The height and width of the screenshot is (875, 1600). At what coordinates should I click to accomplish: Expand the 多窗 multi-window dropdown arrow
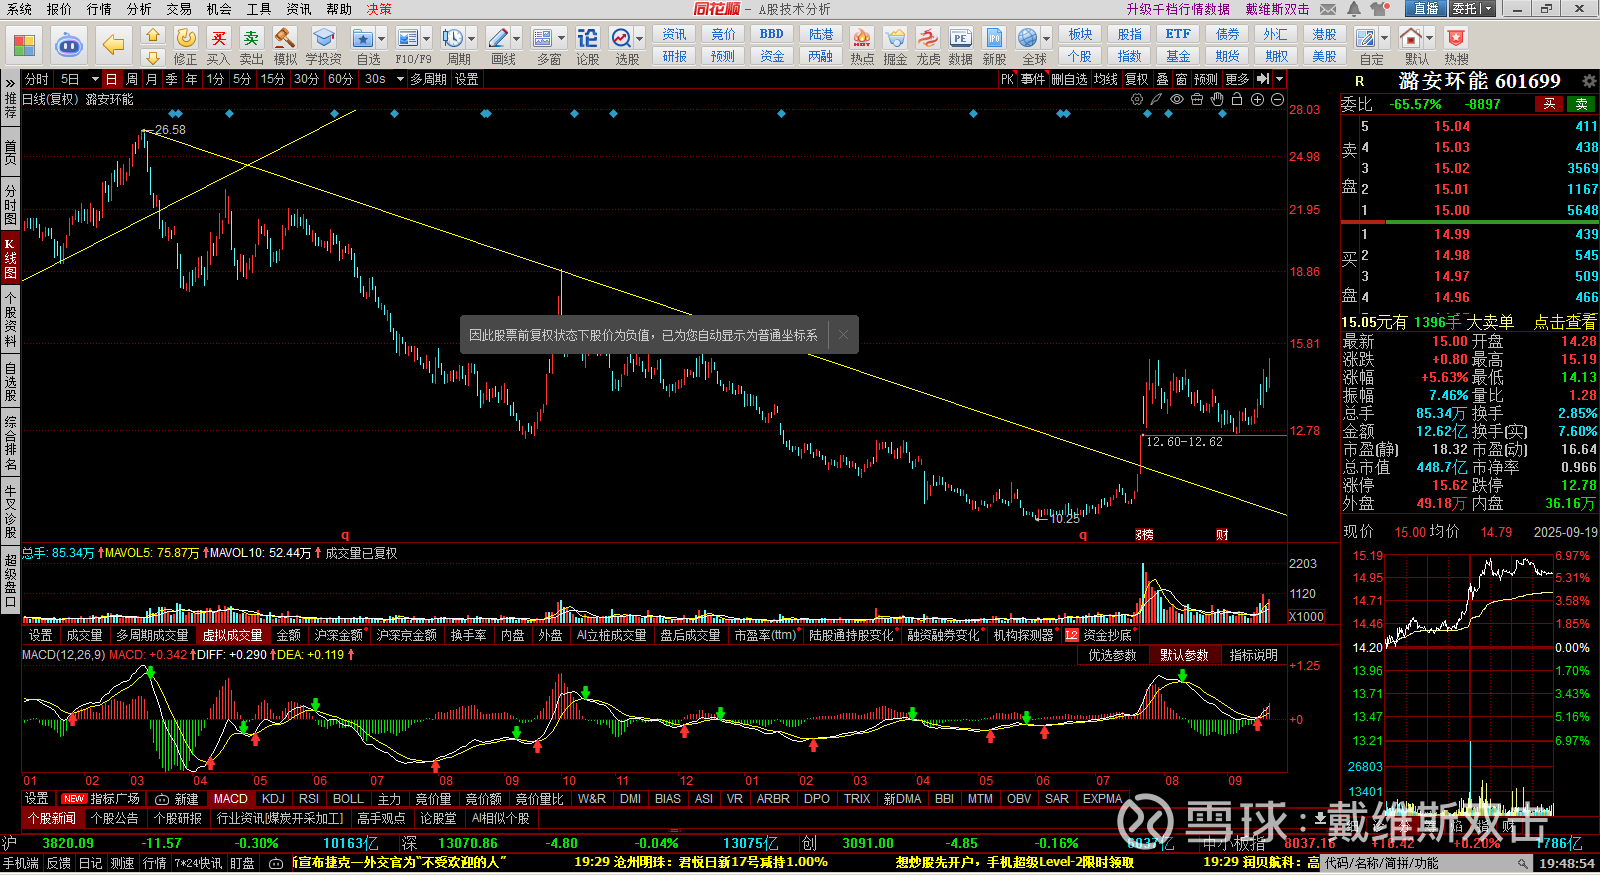coord(562,38)
